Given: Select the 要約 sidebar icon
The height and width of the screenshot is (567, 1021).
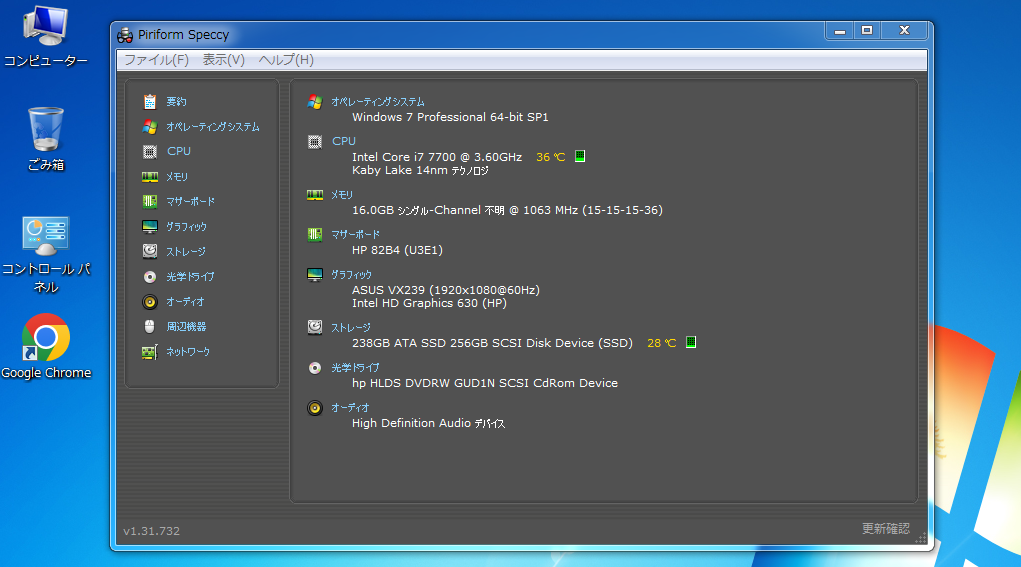Looking at the screenshot, I should (x=150, y=102).
